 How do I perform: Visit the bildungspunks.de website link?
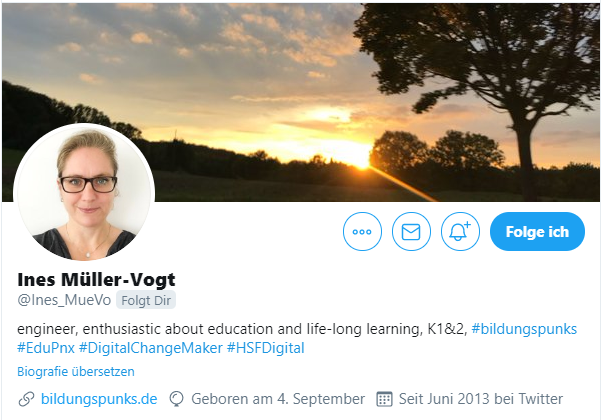tap(99, 399)
